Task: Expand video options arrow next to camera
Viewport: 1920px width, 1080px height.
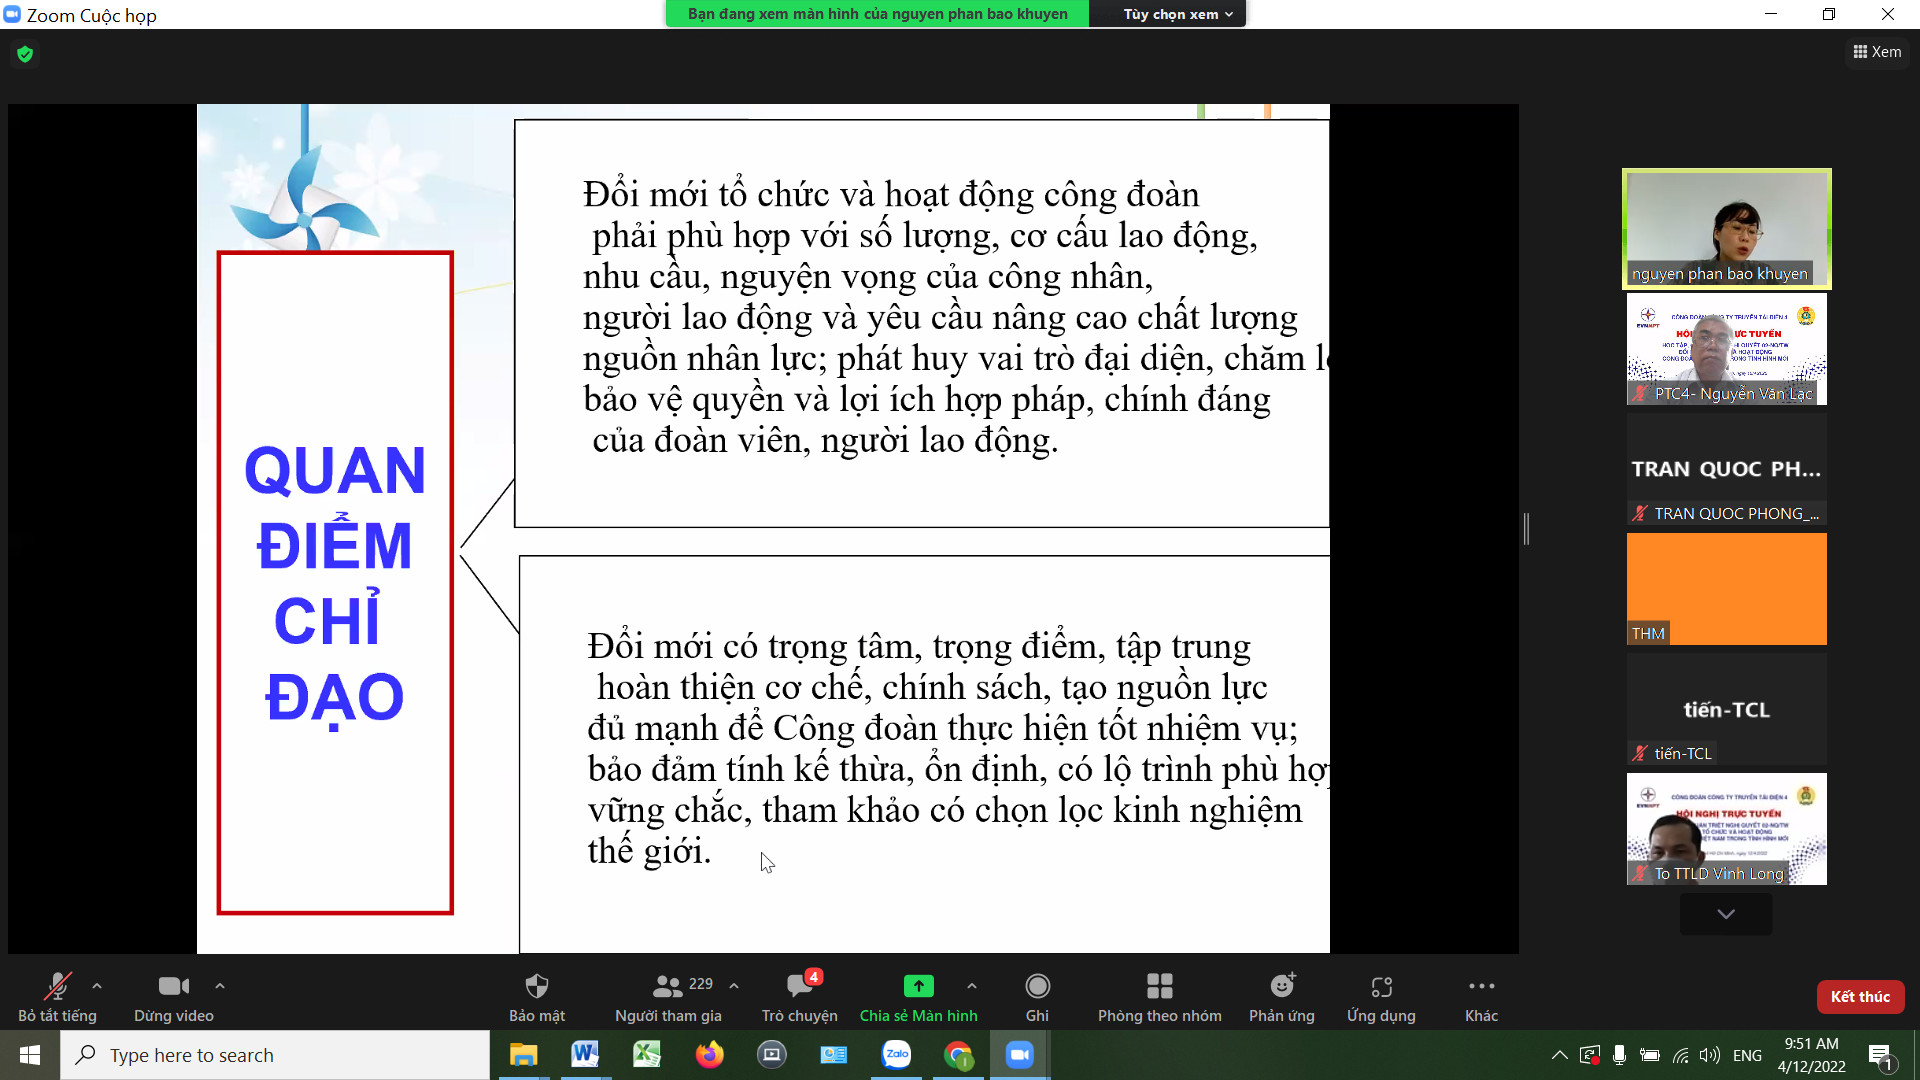Action: [x=220, y=986]
